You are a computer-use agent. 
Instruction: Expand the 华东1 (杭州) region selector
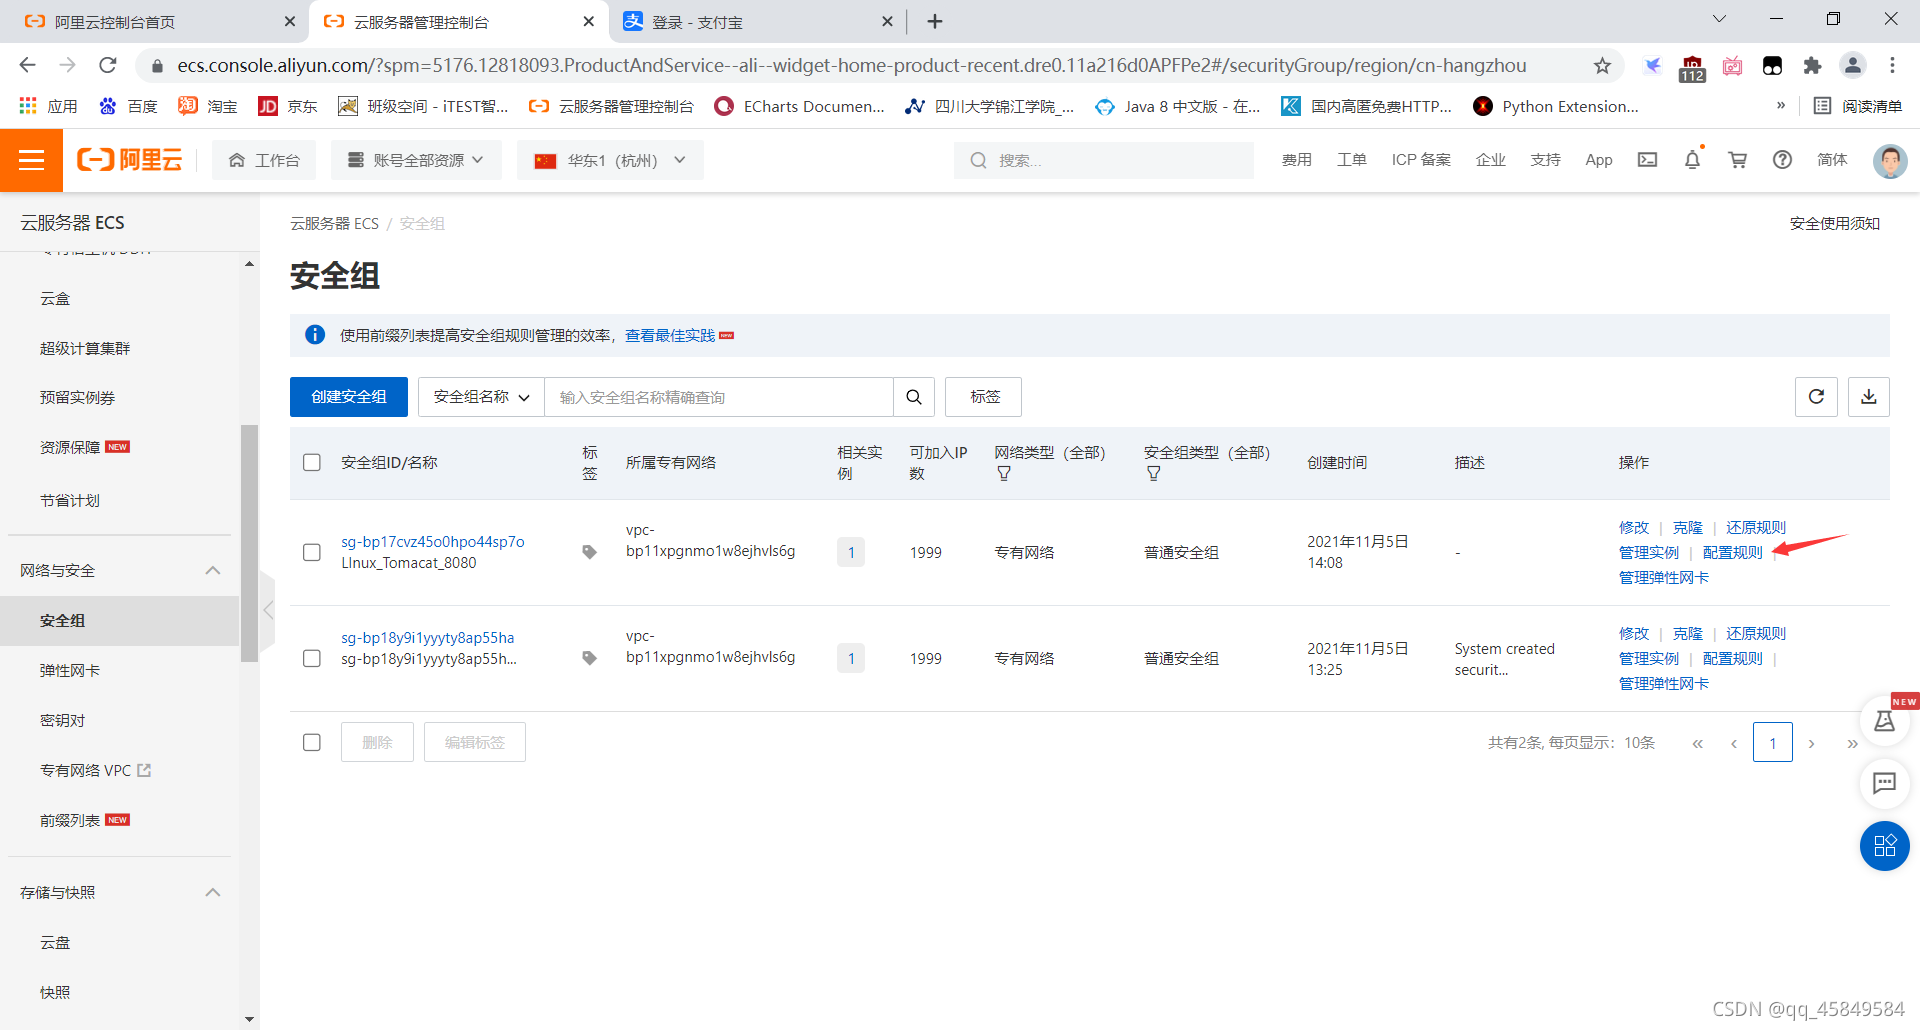point(610,160)
